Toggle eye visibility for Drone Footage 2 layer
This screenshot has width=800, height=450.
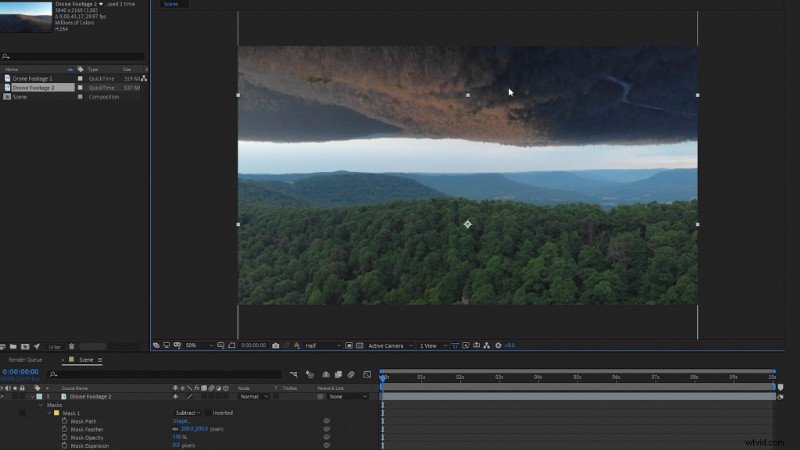pyautogui.click(x=2, y=396)
